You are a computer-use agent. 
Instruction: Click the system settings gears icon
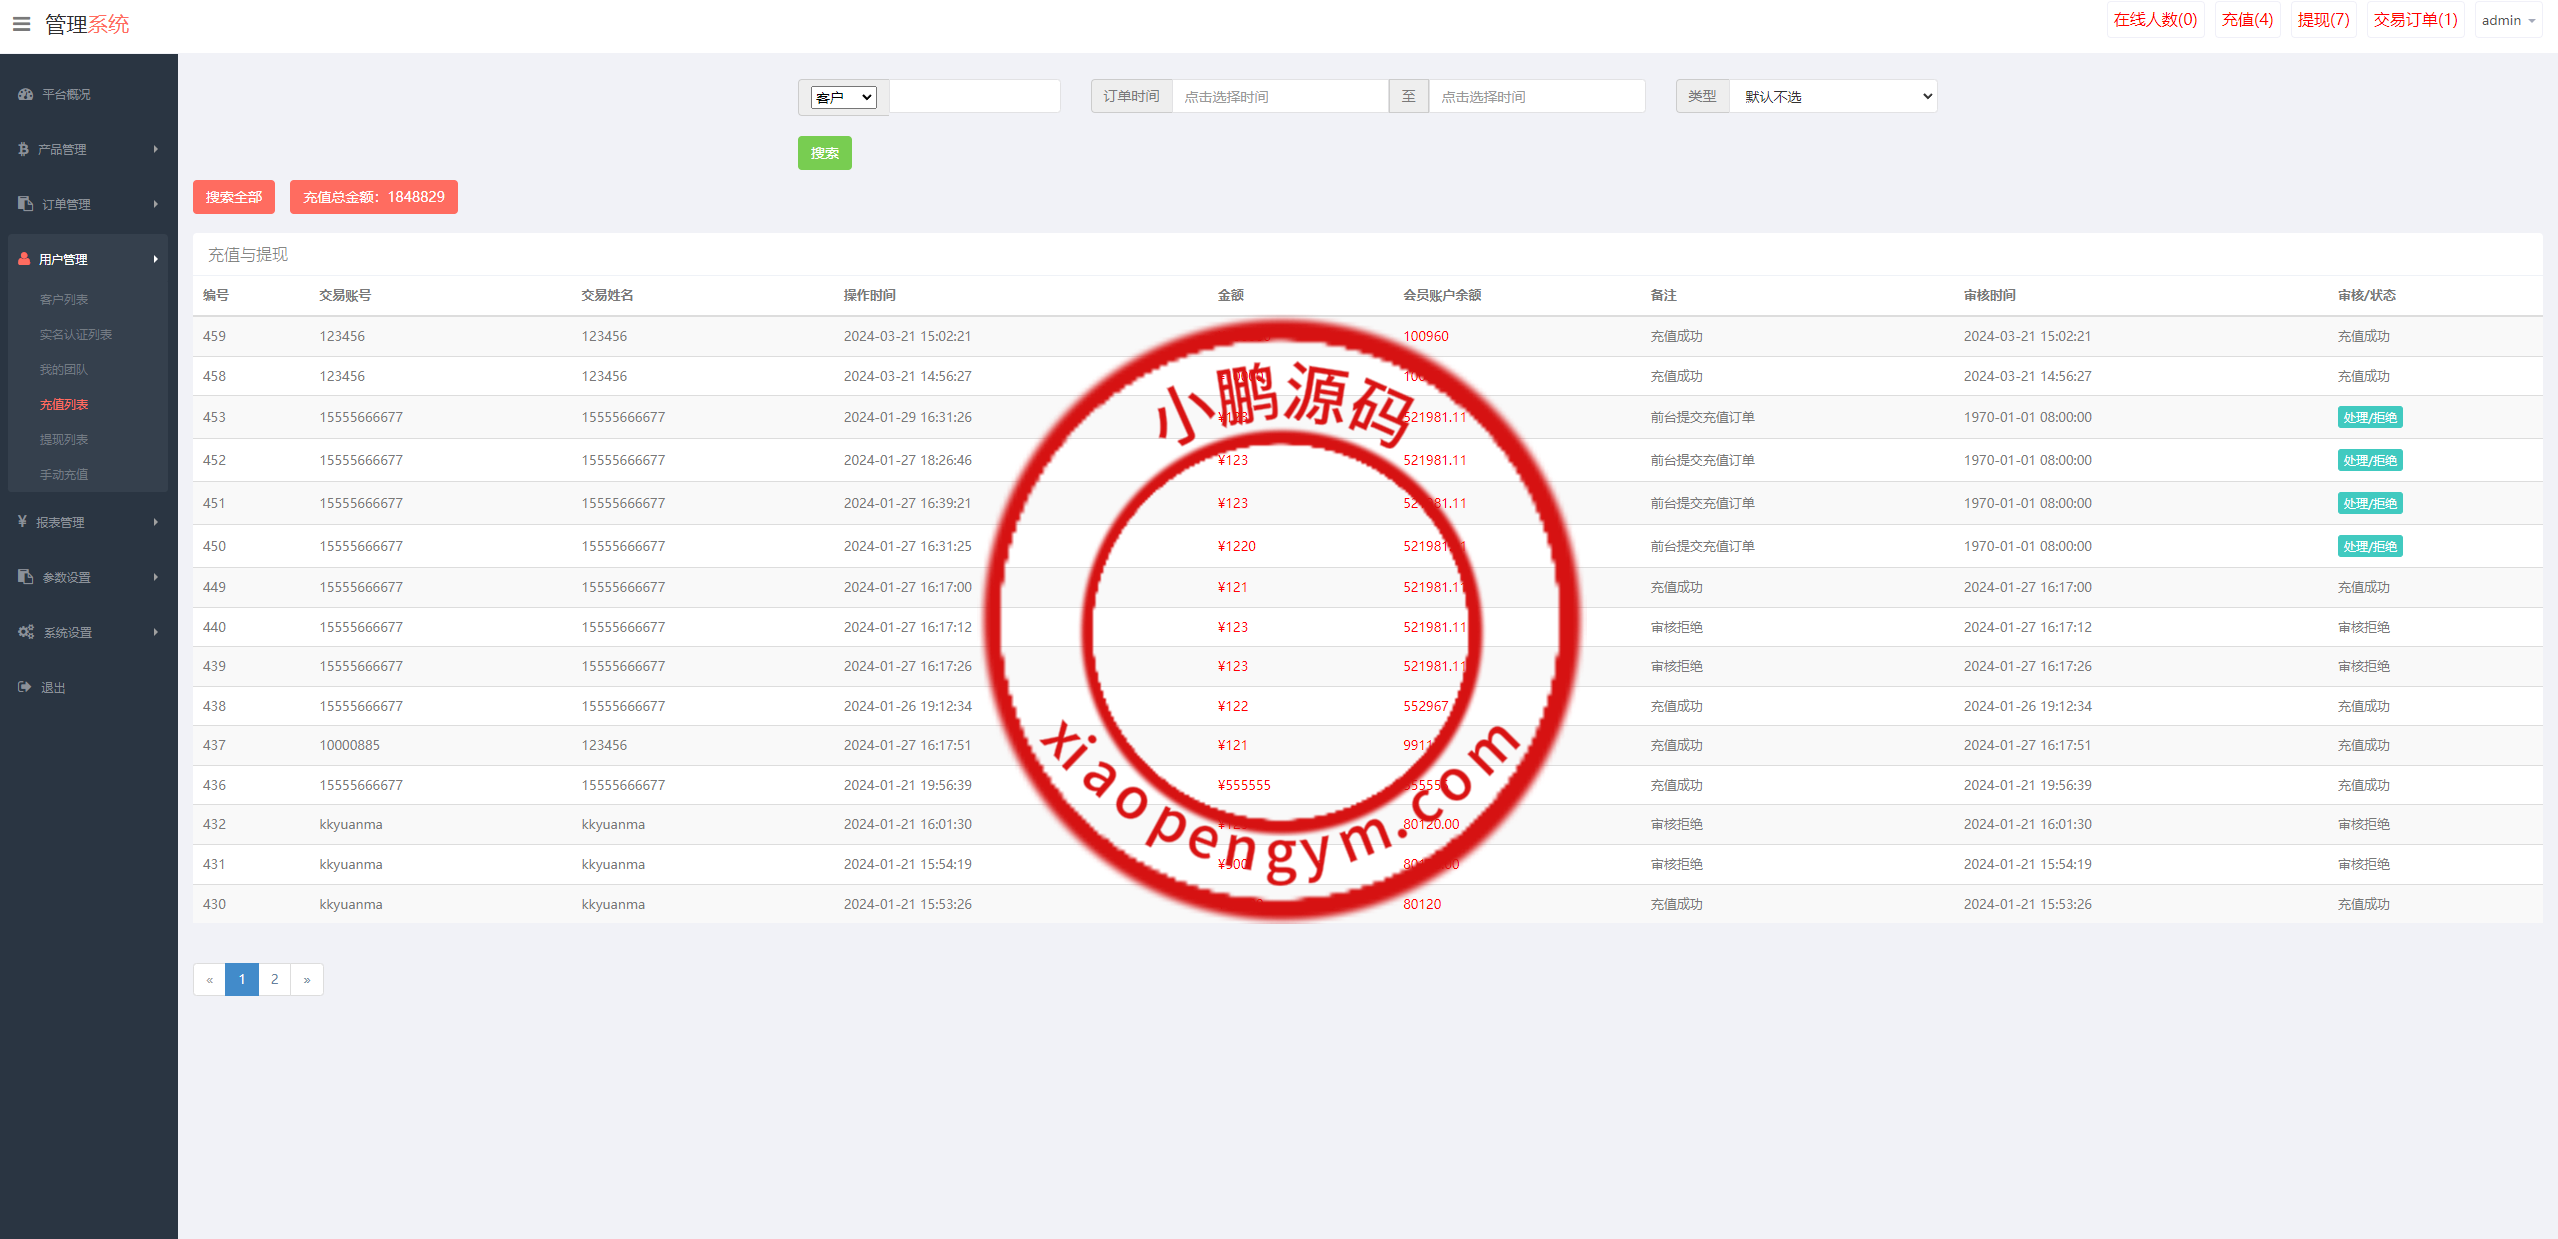pos(26,632)
